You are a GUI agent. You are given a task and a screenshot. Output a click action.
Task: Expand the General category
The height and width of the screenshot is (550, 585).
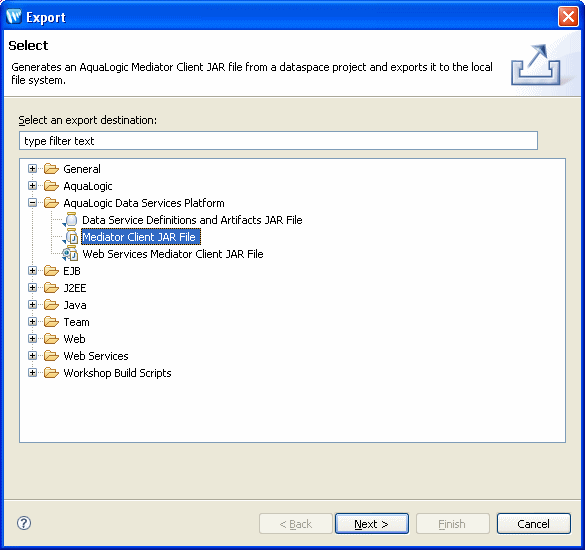32,169
